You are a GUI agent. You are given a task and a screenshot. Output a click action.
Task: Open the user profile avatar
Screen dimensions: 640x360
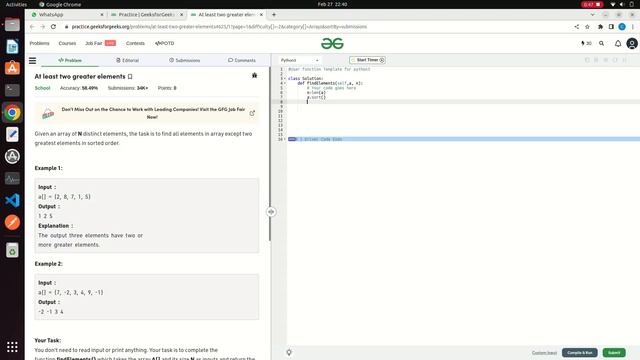[632, 43]
